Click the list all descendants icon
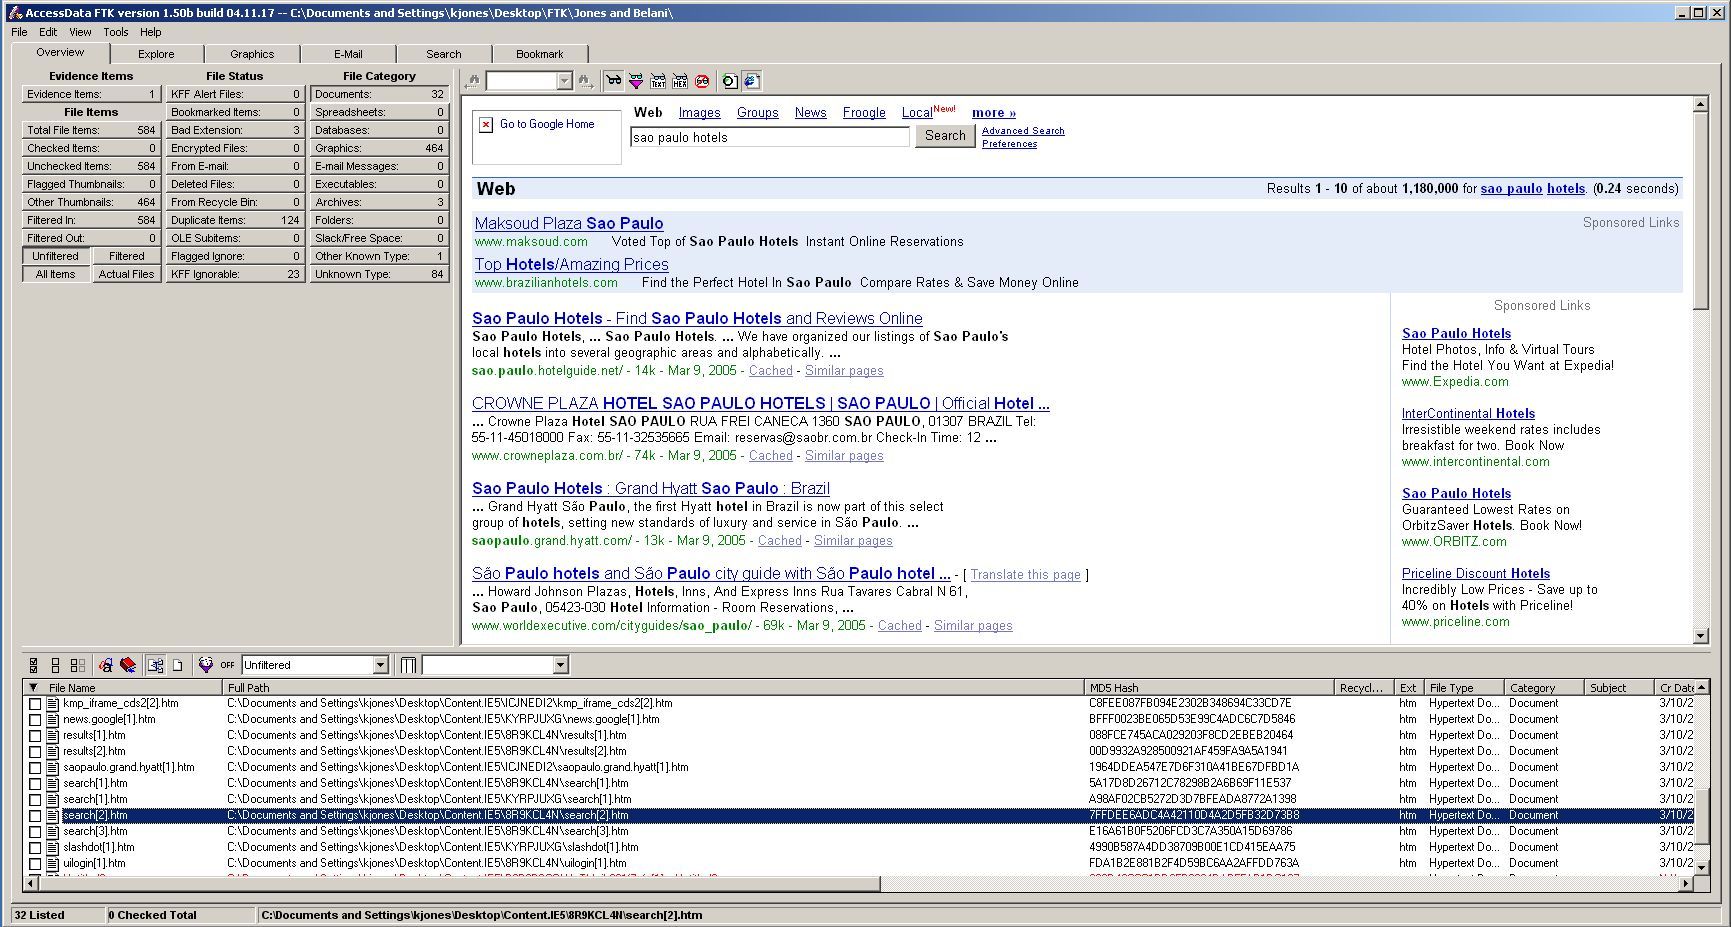1731x927 pixels. 155,665
